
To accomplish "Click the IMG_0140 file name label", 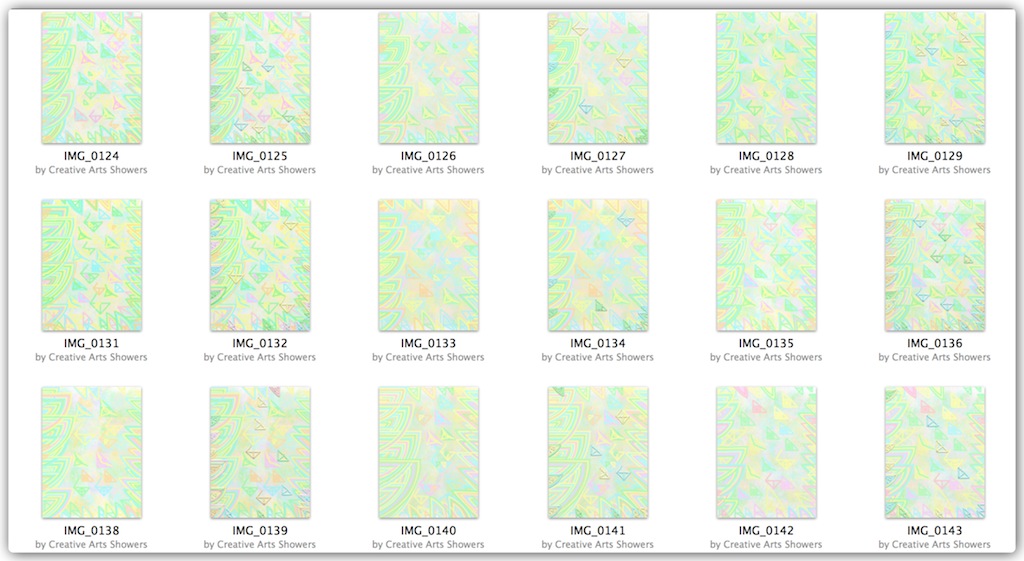I will (x=428, y=531).
